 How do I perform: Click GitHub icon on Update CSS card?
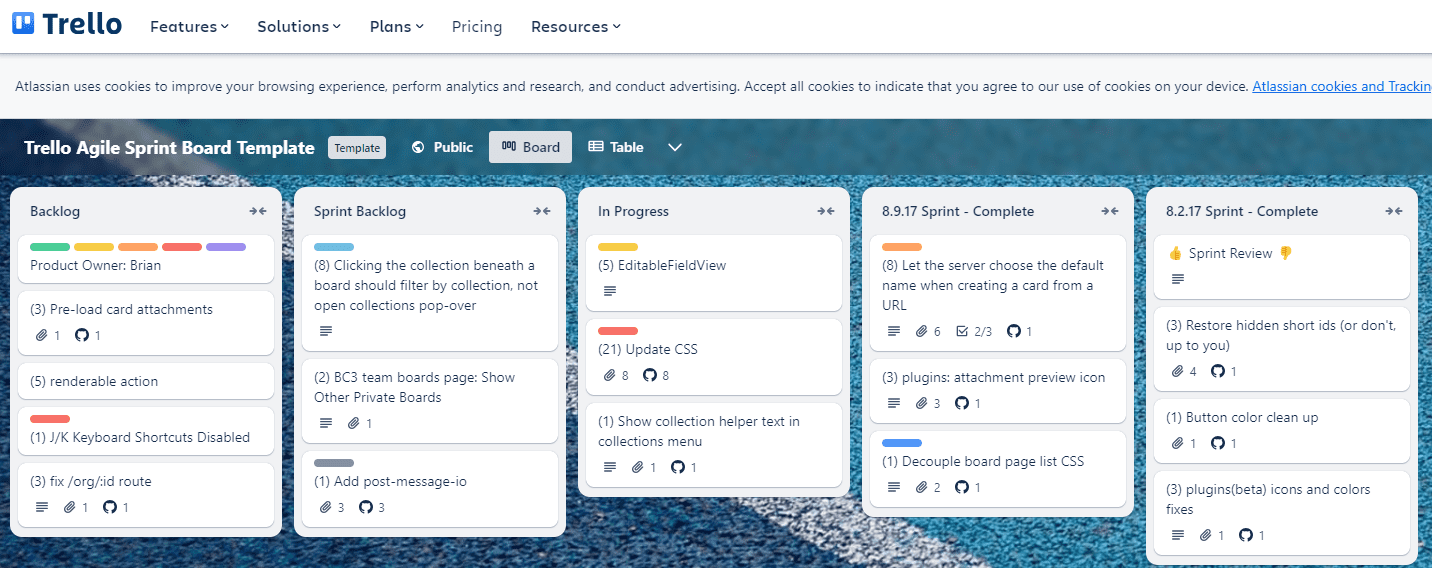tap(650, 375)
